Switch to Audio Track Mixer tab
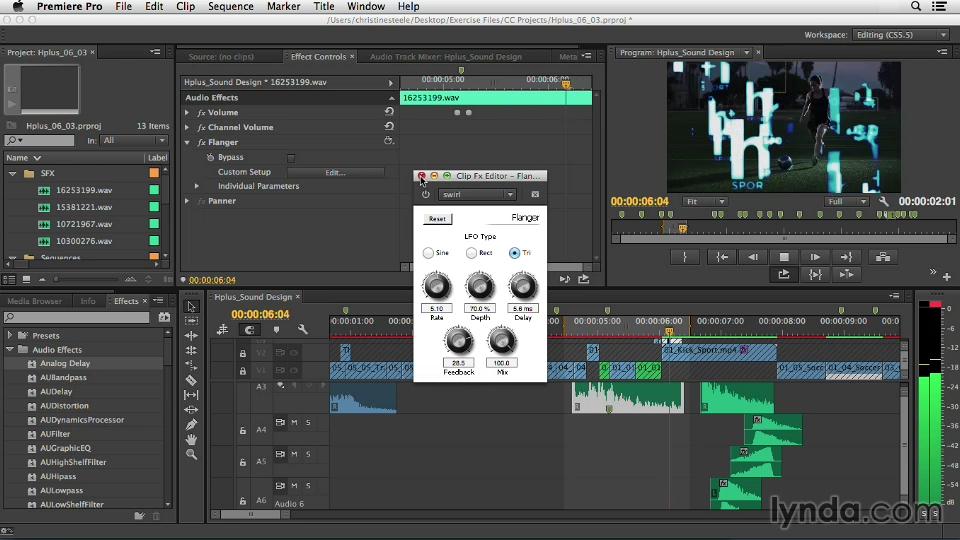The height and width of the screenshot is (540, 960). point(446,56)
